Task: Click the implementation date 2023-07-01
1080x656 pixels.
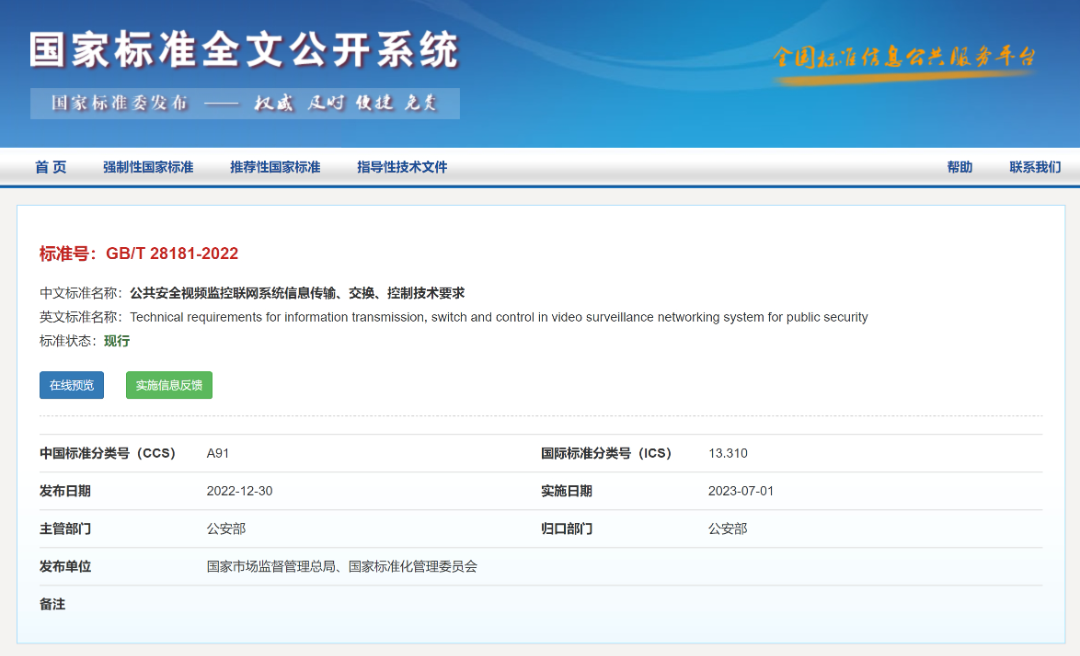Action: [741, 491]
